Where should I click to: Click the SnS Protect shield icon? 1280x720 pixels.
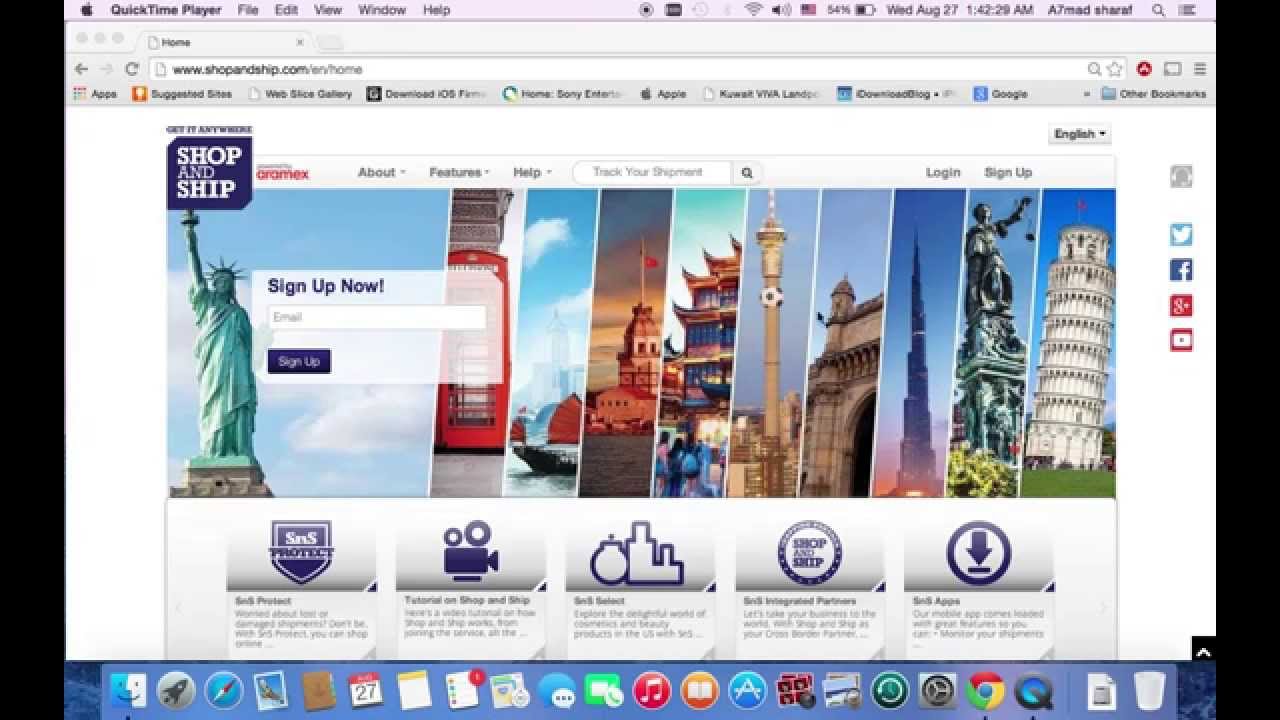(x=301, y=552)
